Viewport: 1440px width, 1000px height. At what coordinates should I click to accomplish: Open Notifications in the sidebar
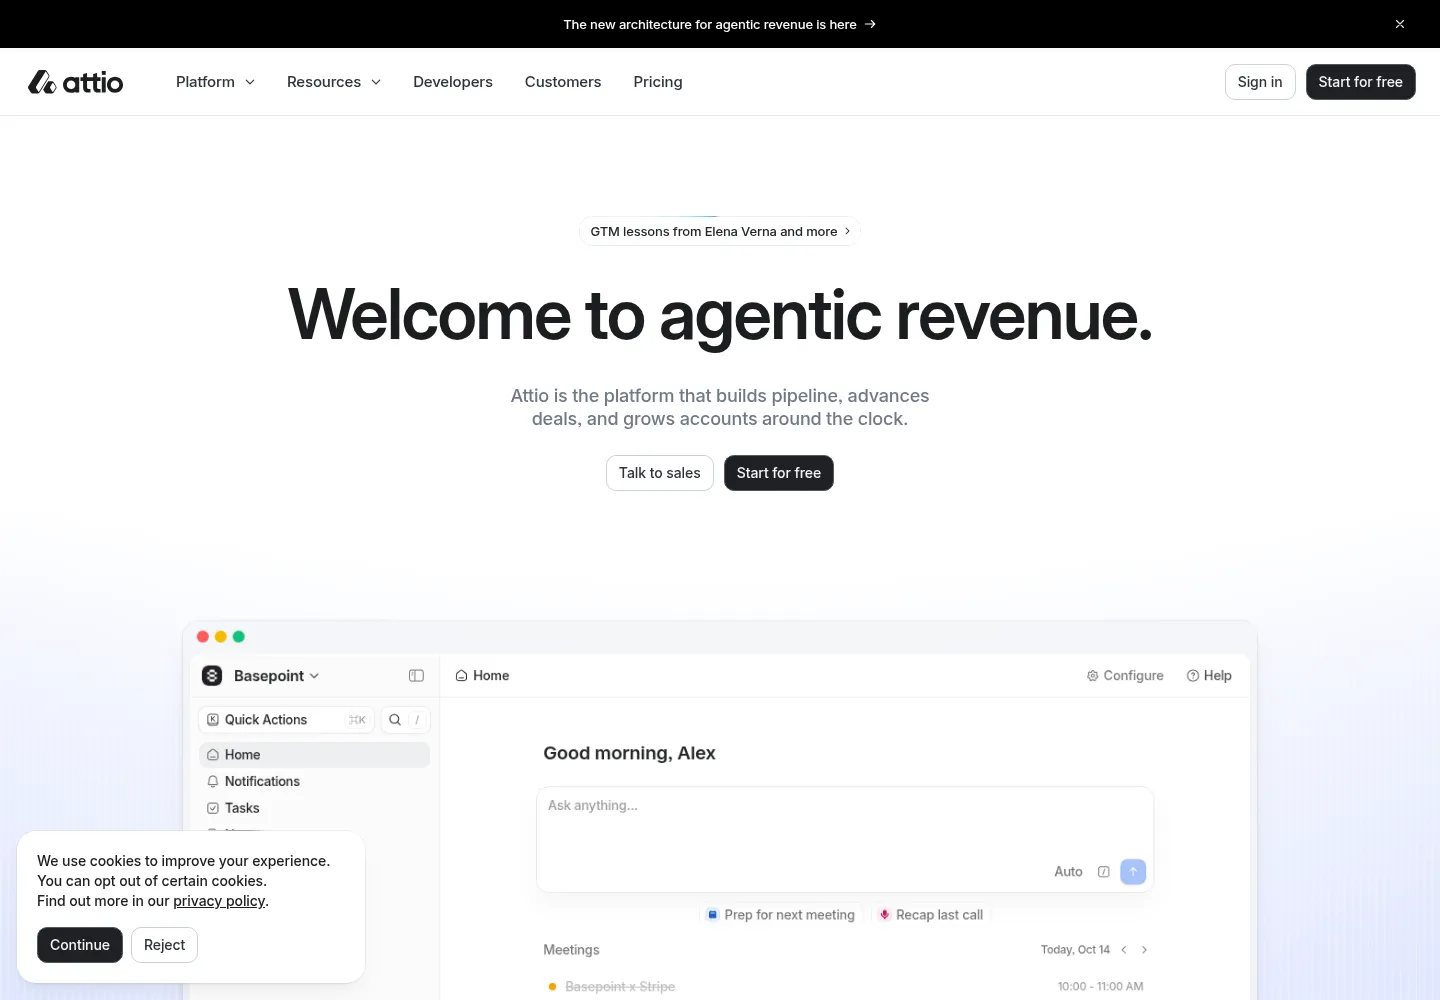pyautogui.click(x=314, y=781)
